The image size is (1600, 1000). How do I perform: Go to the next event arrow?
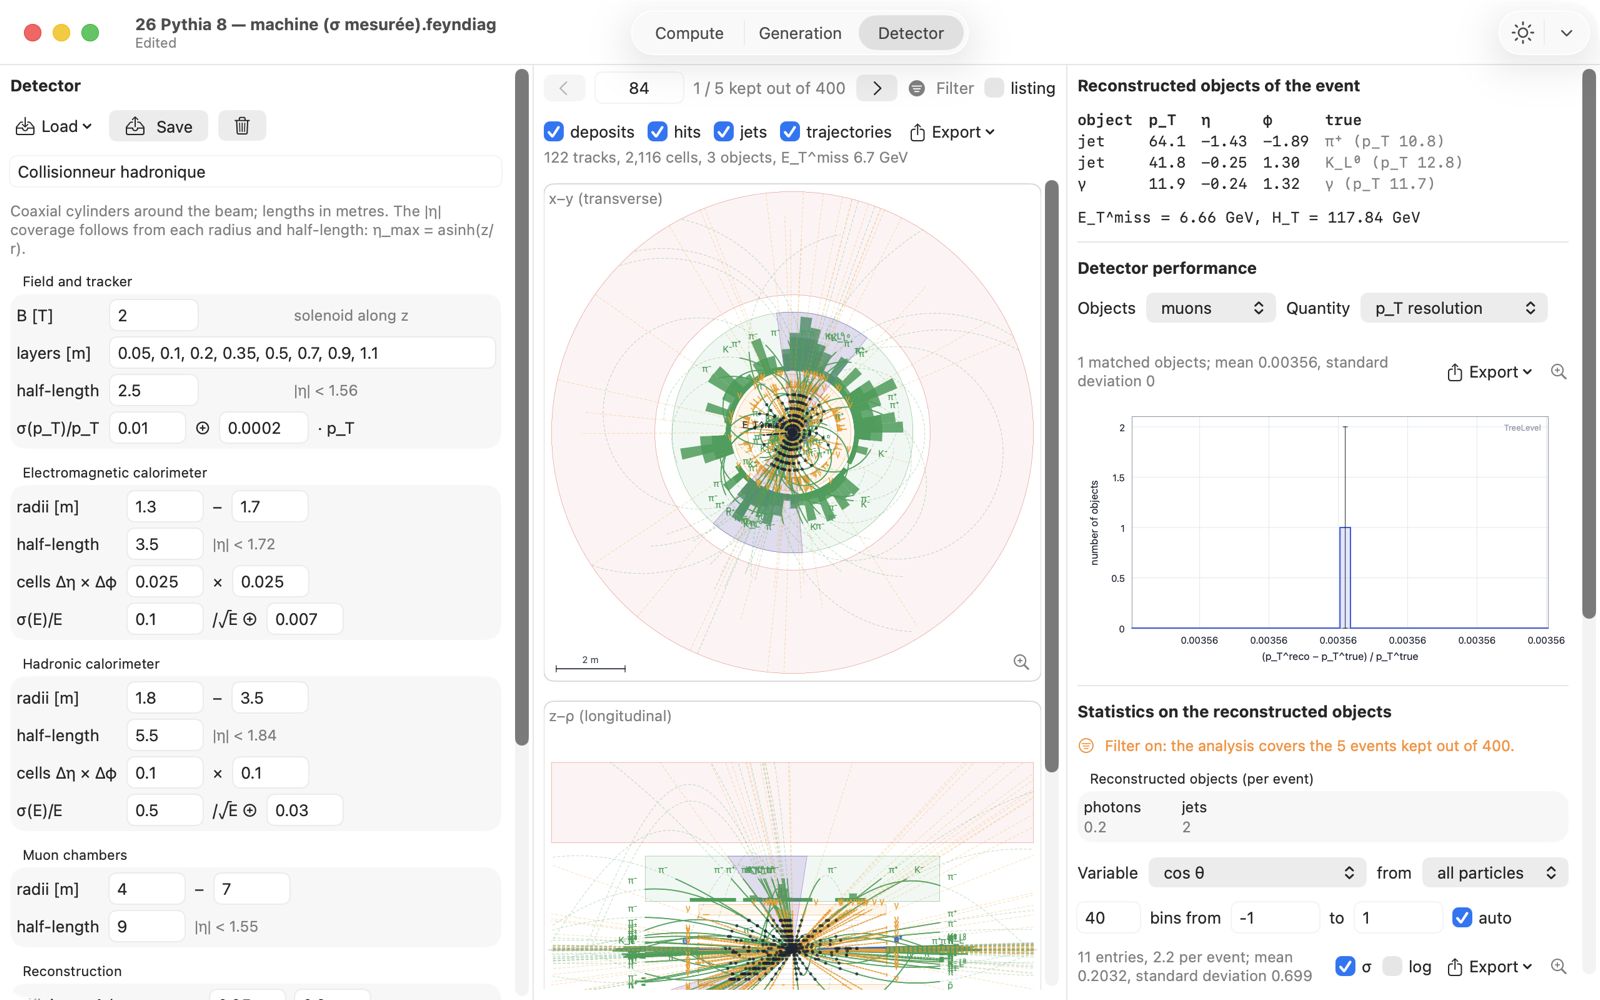[x=877, y=88]
